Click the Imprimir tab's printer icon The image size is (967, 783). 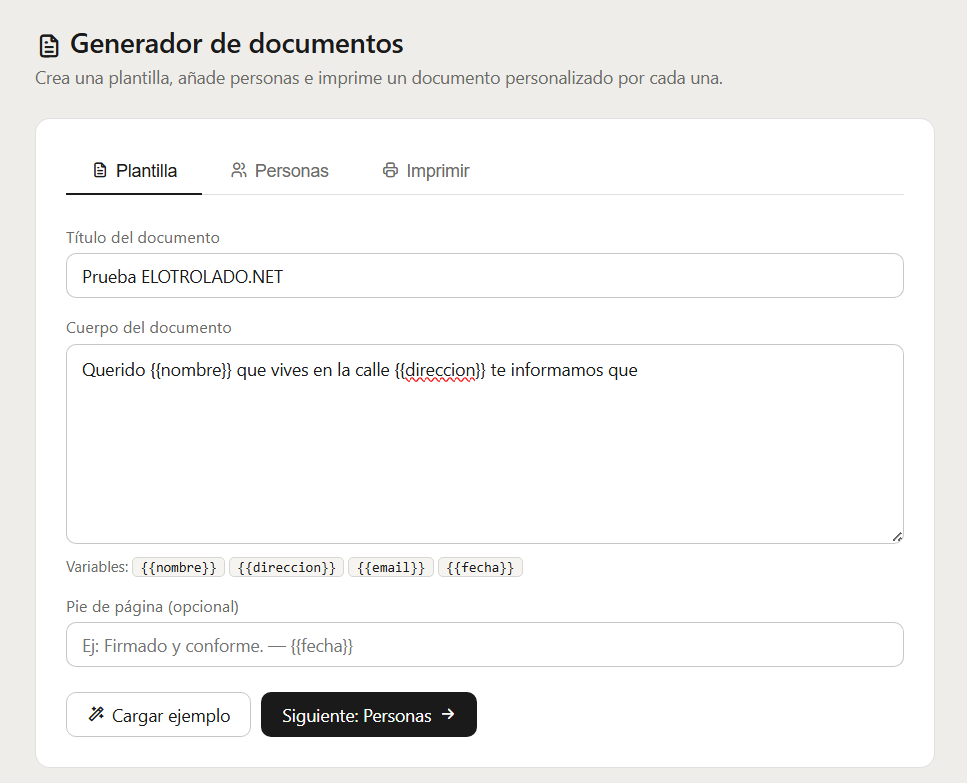(390, 170)
